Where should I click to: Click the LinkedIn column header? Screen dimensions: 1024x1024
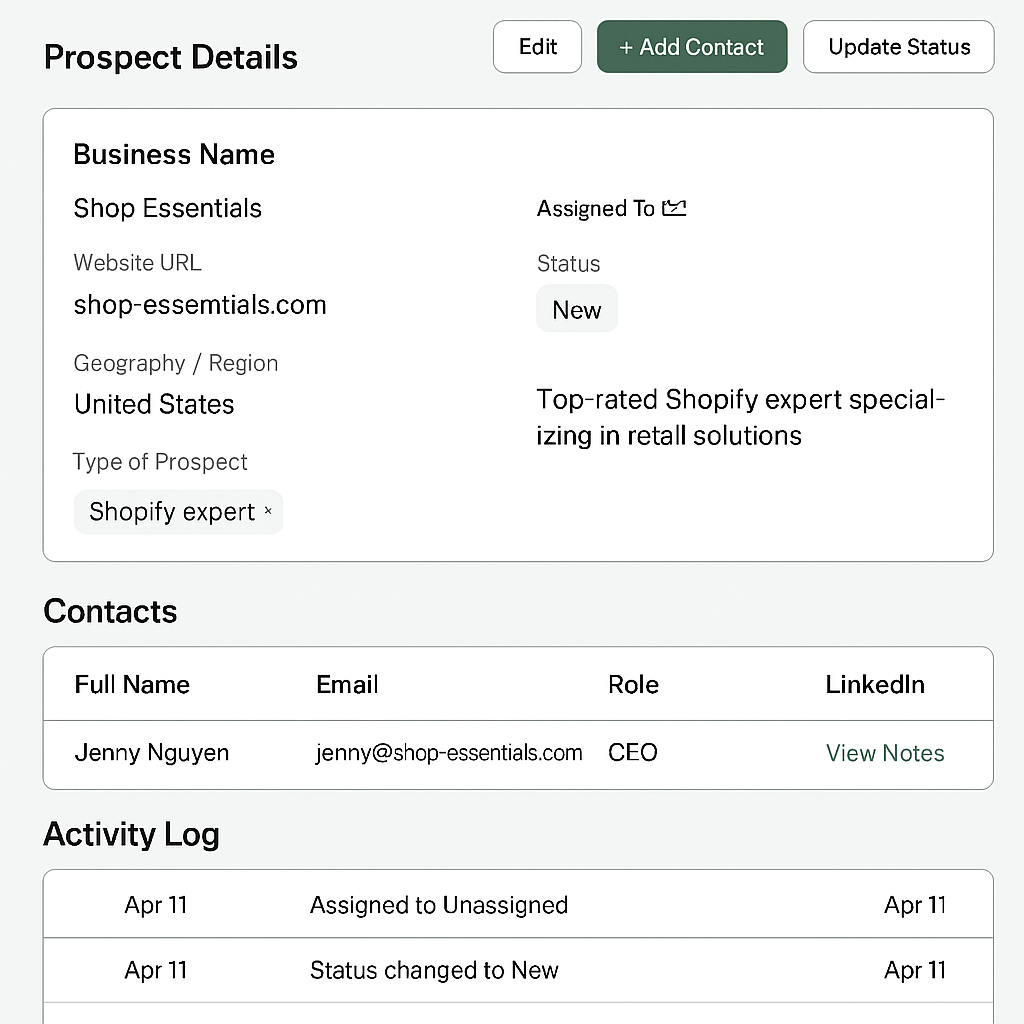point(874,685)
